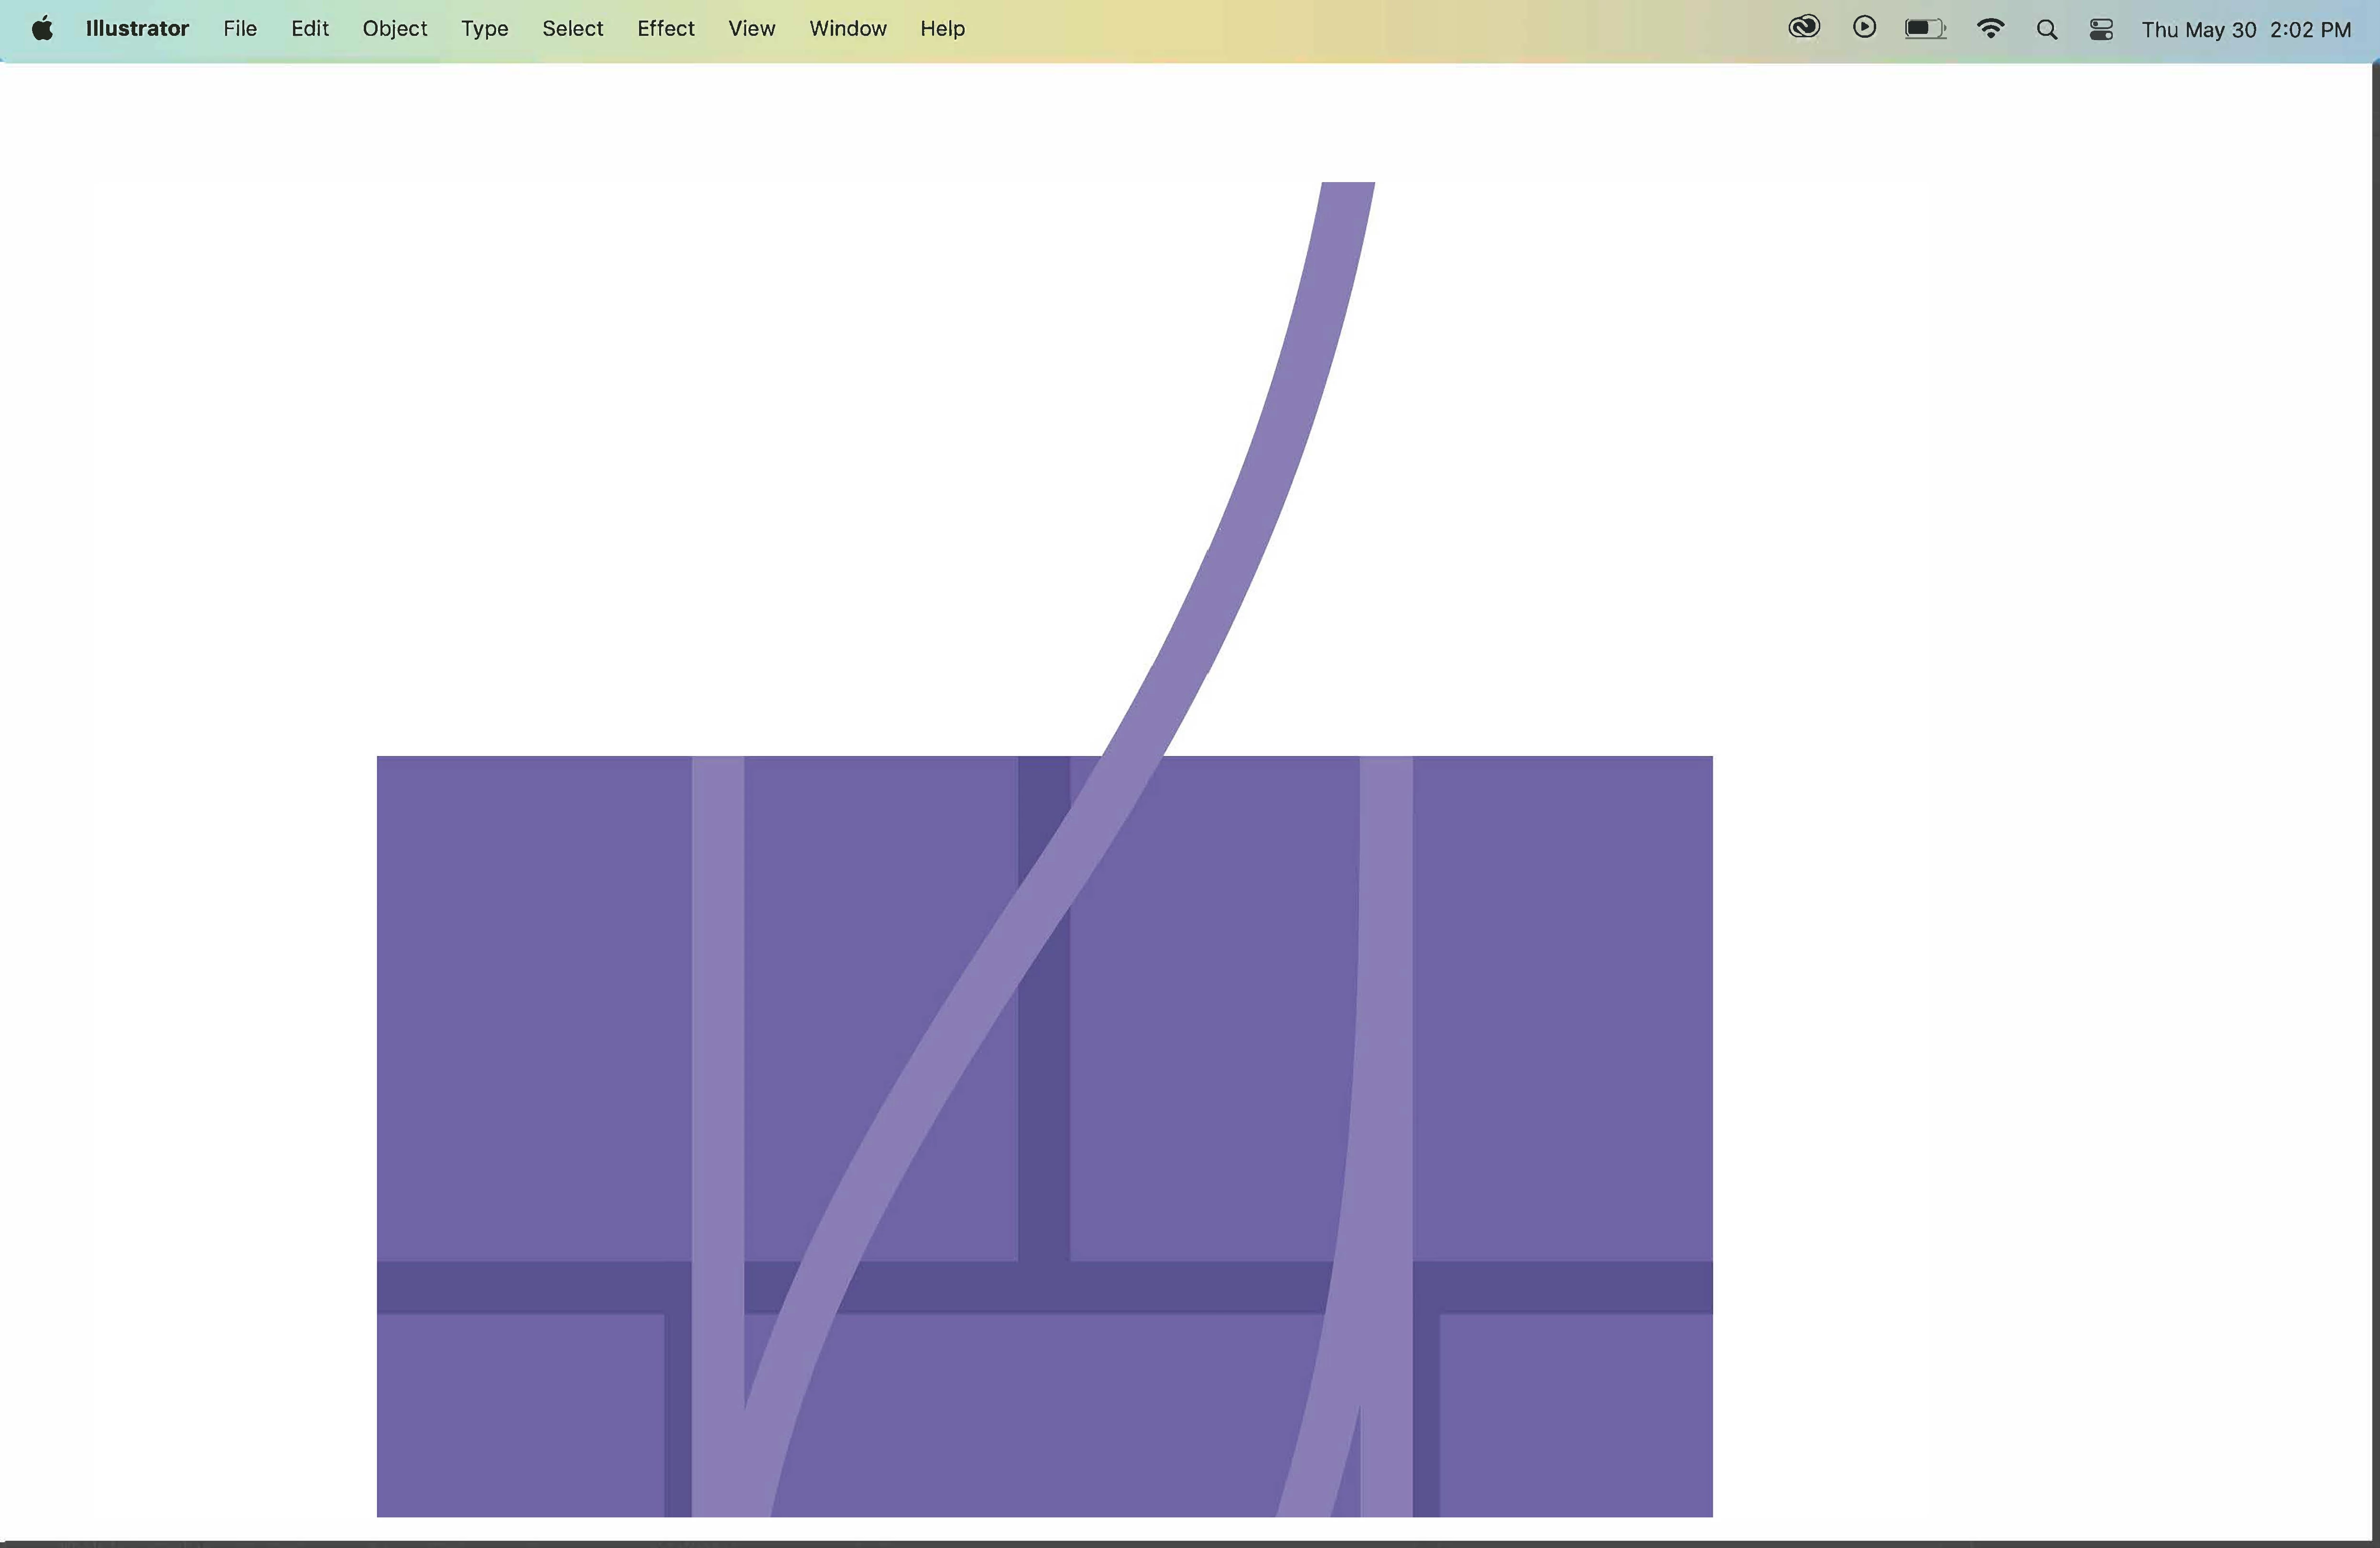Open the Wi-Fi status menu
This screenshot has width=2380, height=1548.
point(1990,29)
